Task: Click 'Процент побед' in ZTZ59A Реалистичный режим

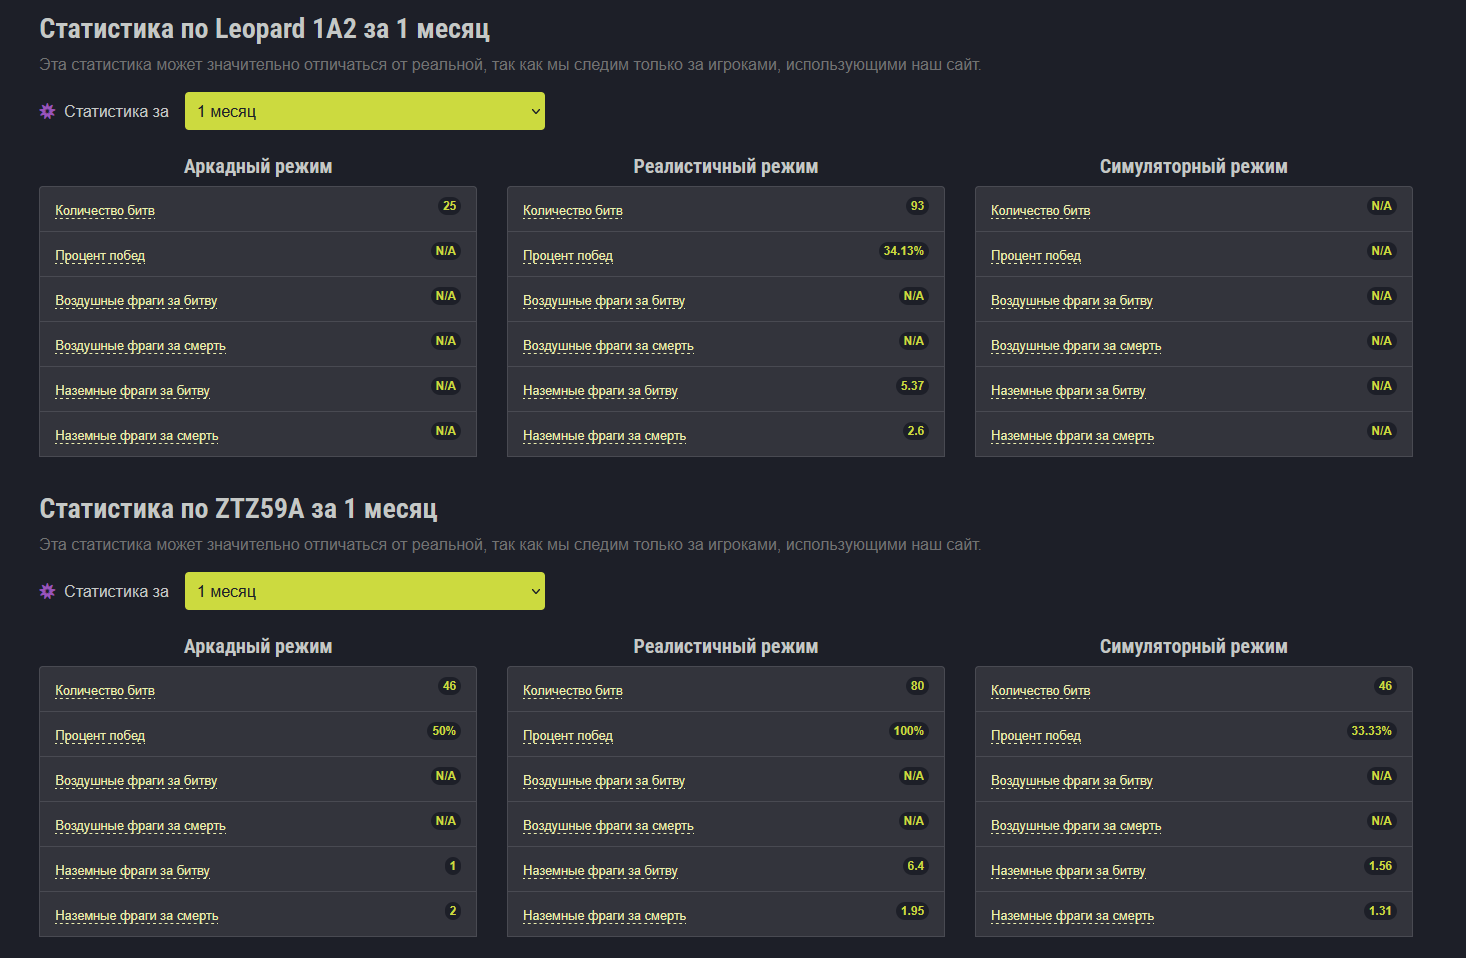Action: click(x=568, y=735)
